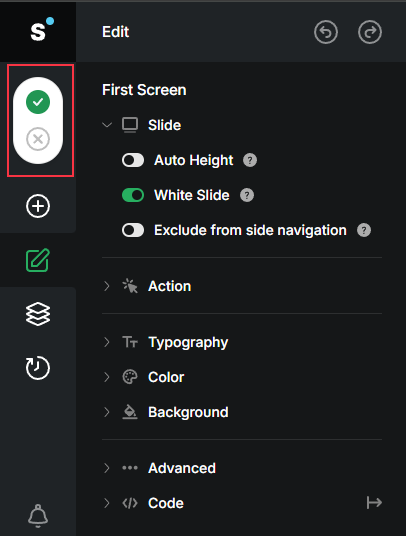Disable the White Slide toggle
This screenshot has width=406, height=536.
point(133,195)
